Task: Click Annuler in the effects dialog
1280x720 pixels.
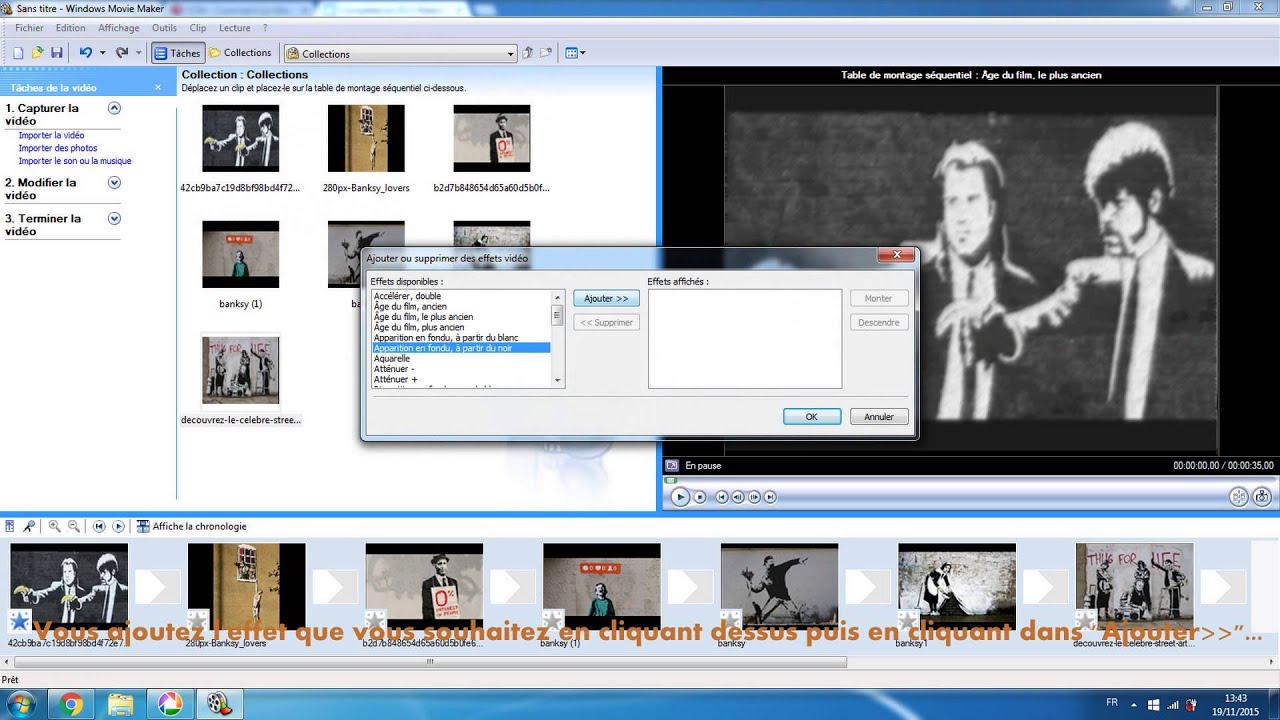Action: coord(879,416)
